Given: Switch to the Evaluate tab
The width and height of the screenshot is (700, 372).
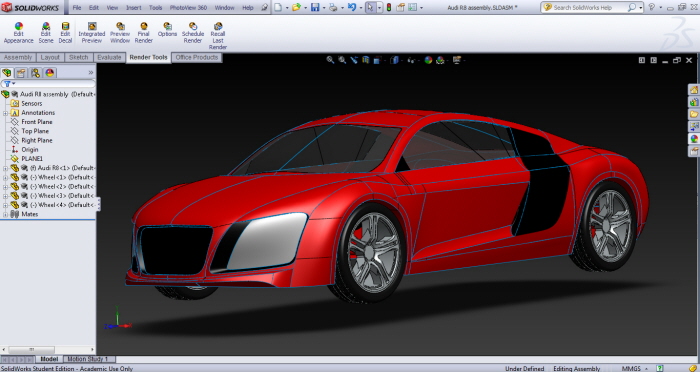Looking at the screenshot, I should tap(109, 57).
